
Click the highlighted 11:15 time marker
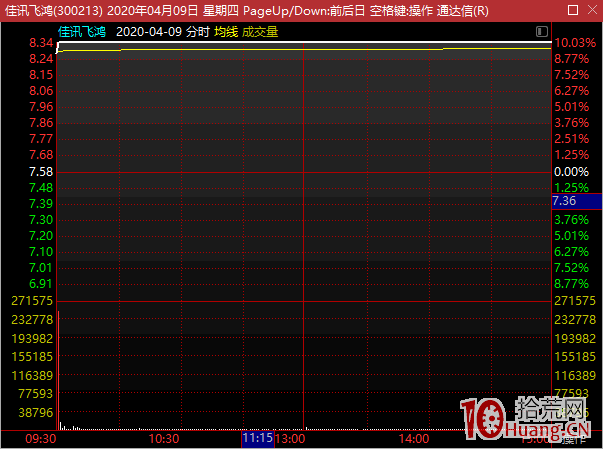(x=257, y=439)
